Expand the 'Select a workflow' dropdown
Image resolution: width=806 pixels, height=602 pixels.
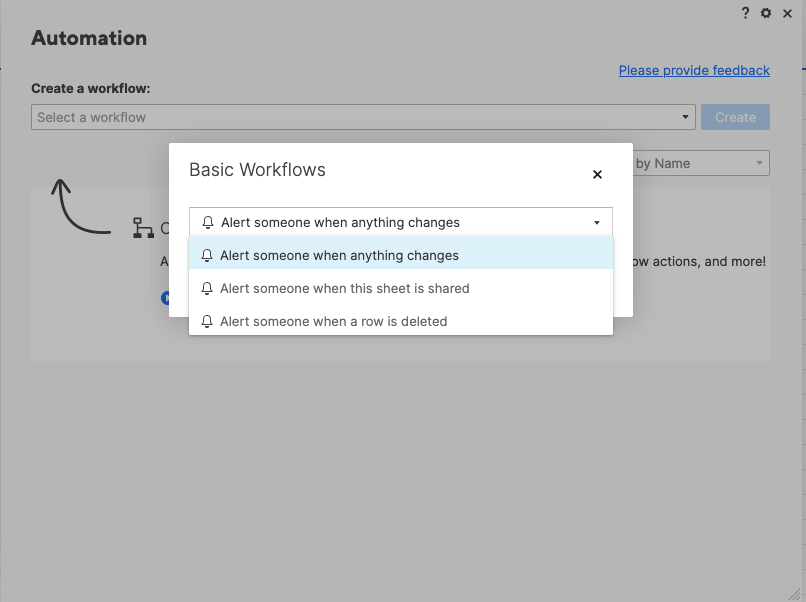[686, 117]
